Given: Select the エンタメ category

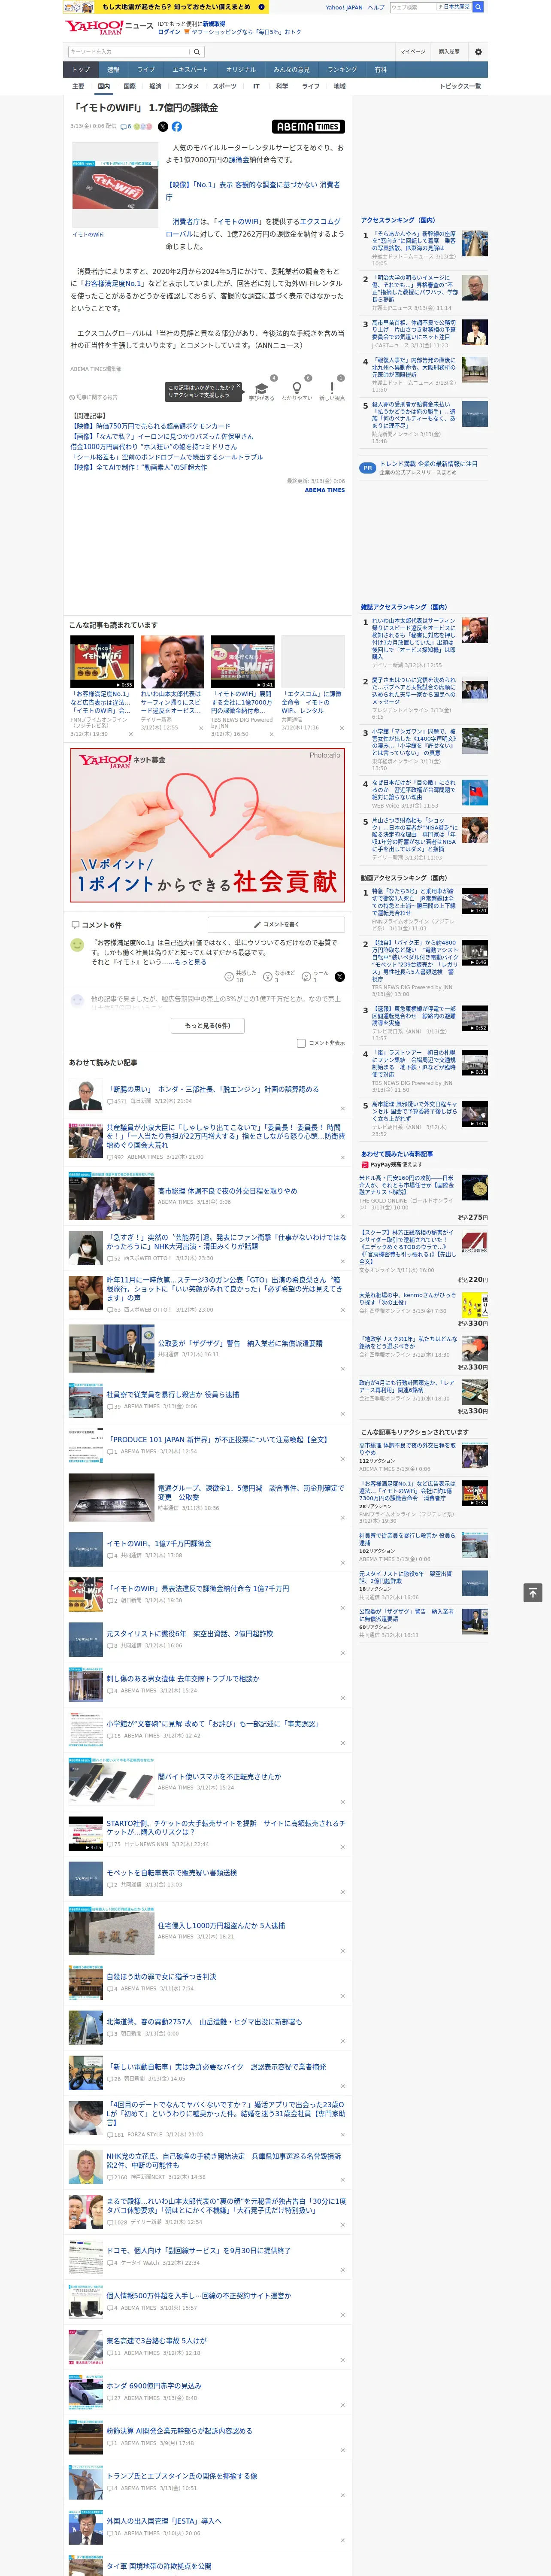Looking at the screenshot, I should [x=187, y=86].
